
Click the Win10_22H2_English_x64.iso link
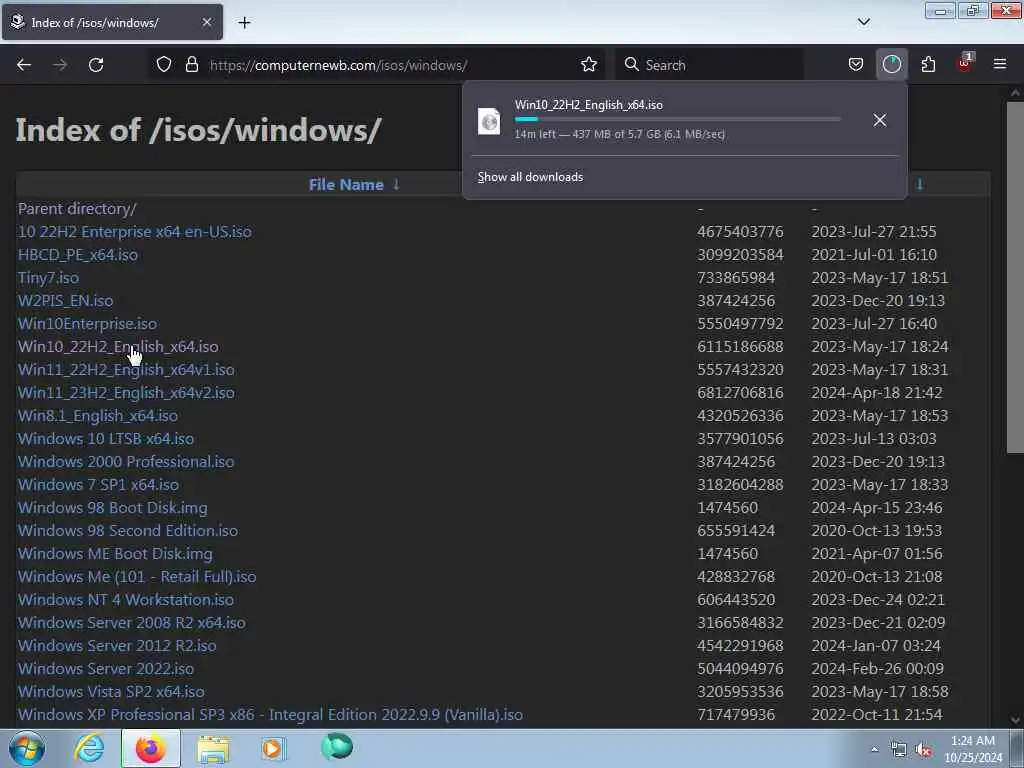[118, 347]
